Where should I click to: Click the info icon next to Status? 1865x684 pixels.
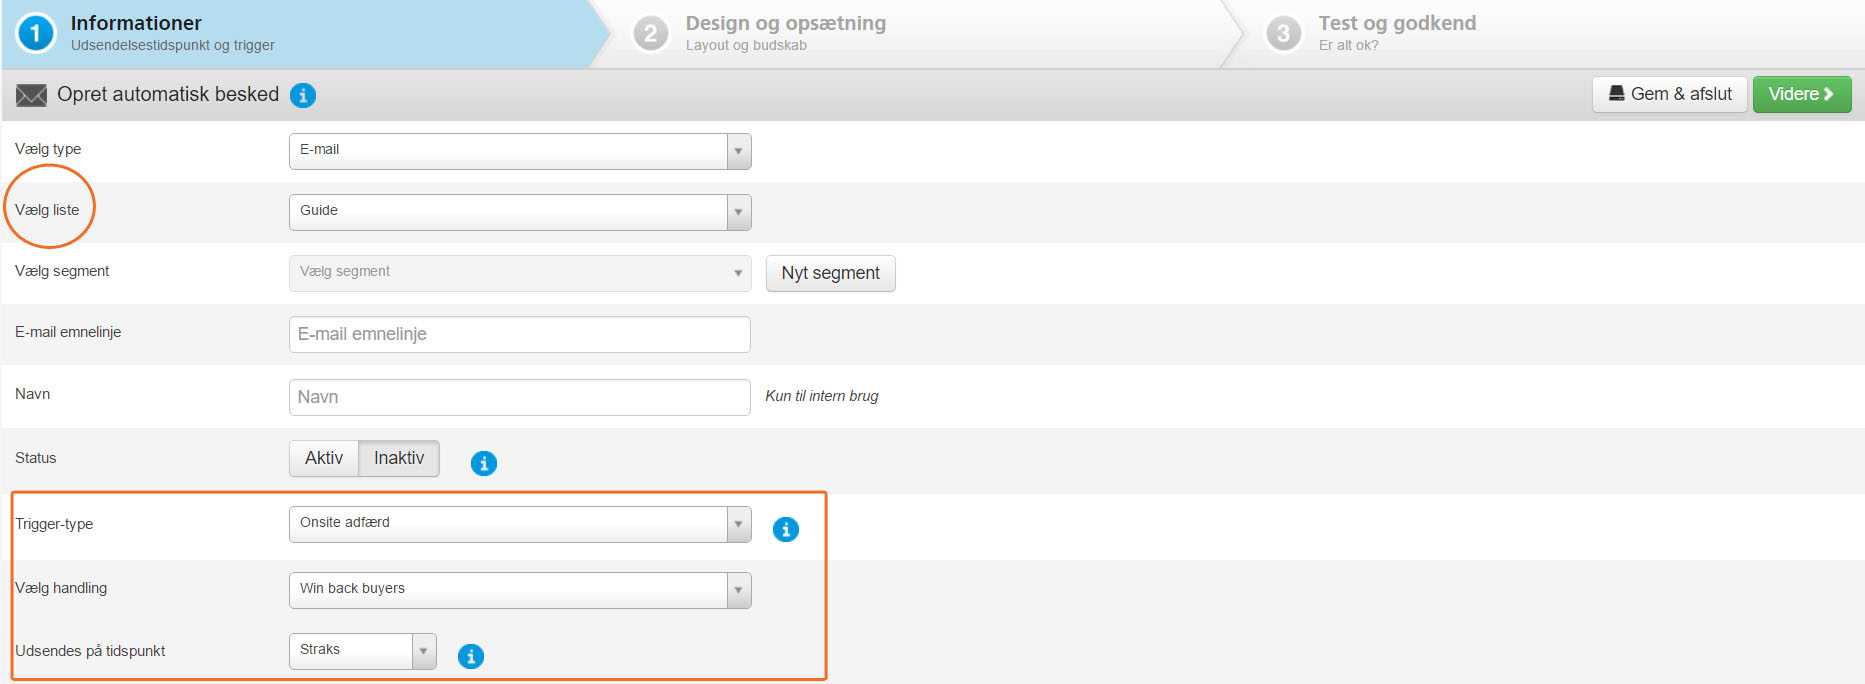[484, 463]
